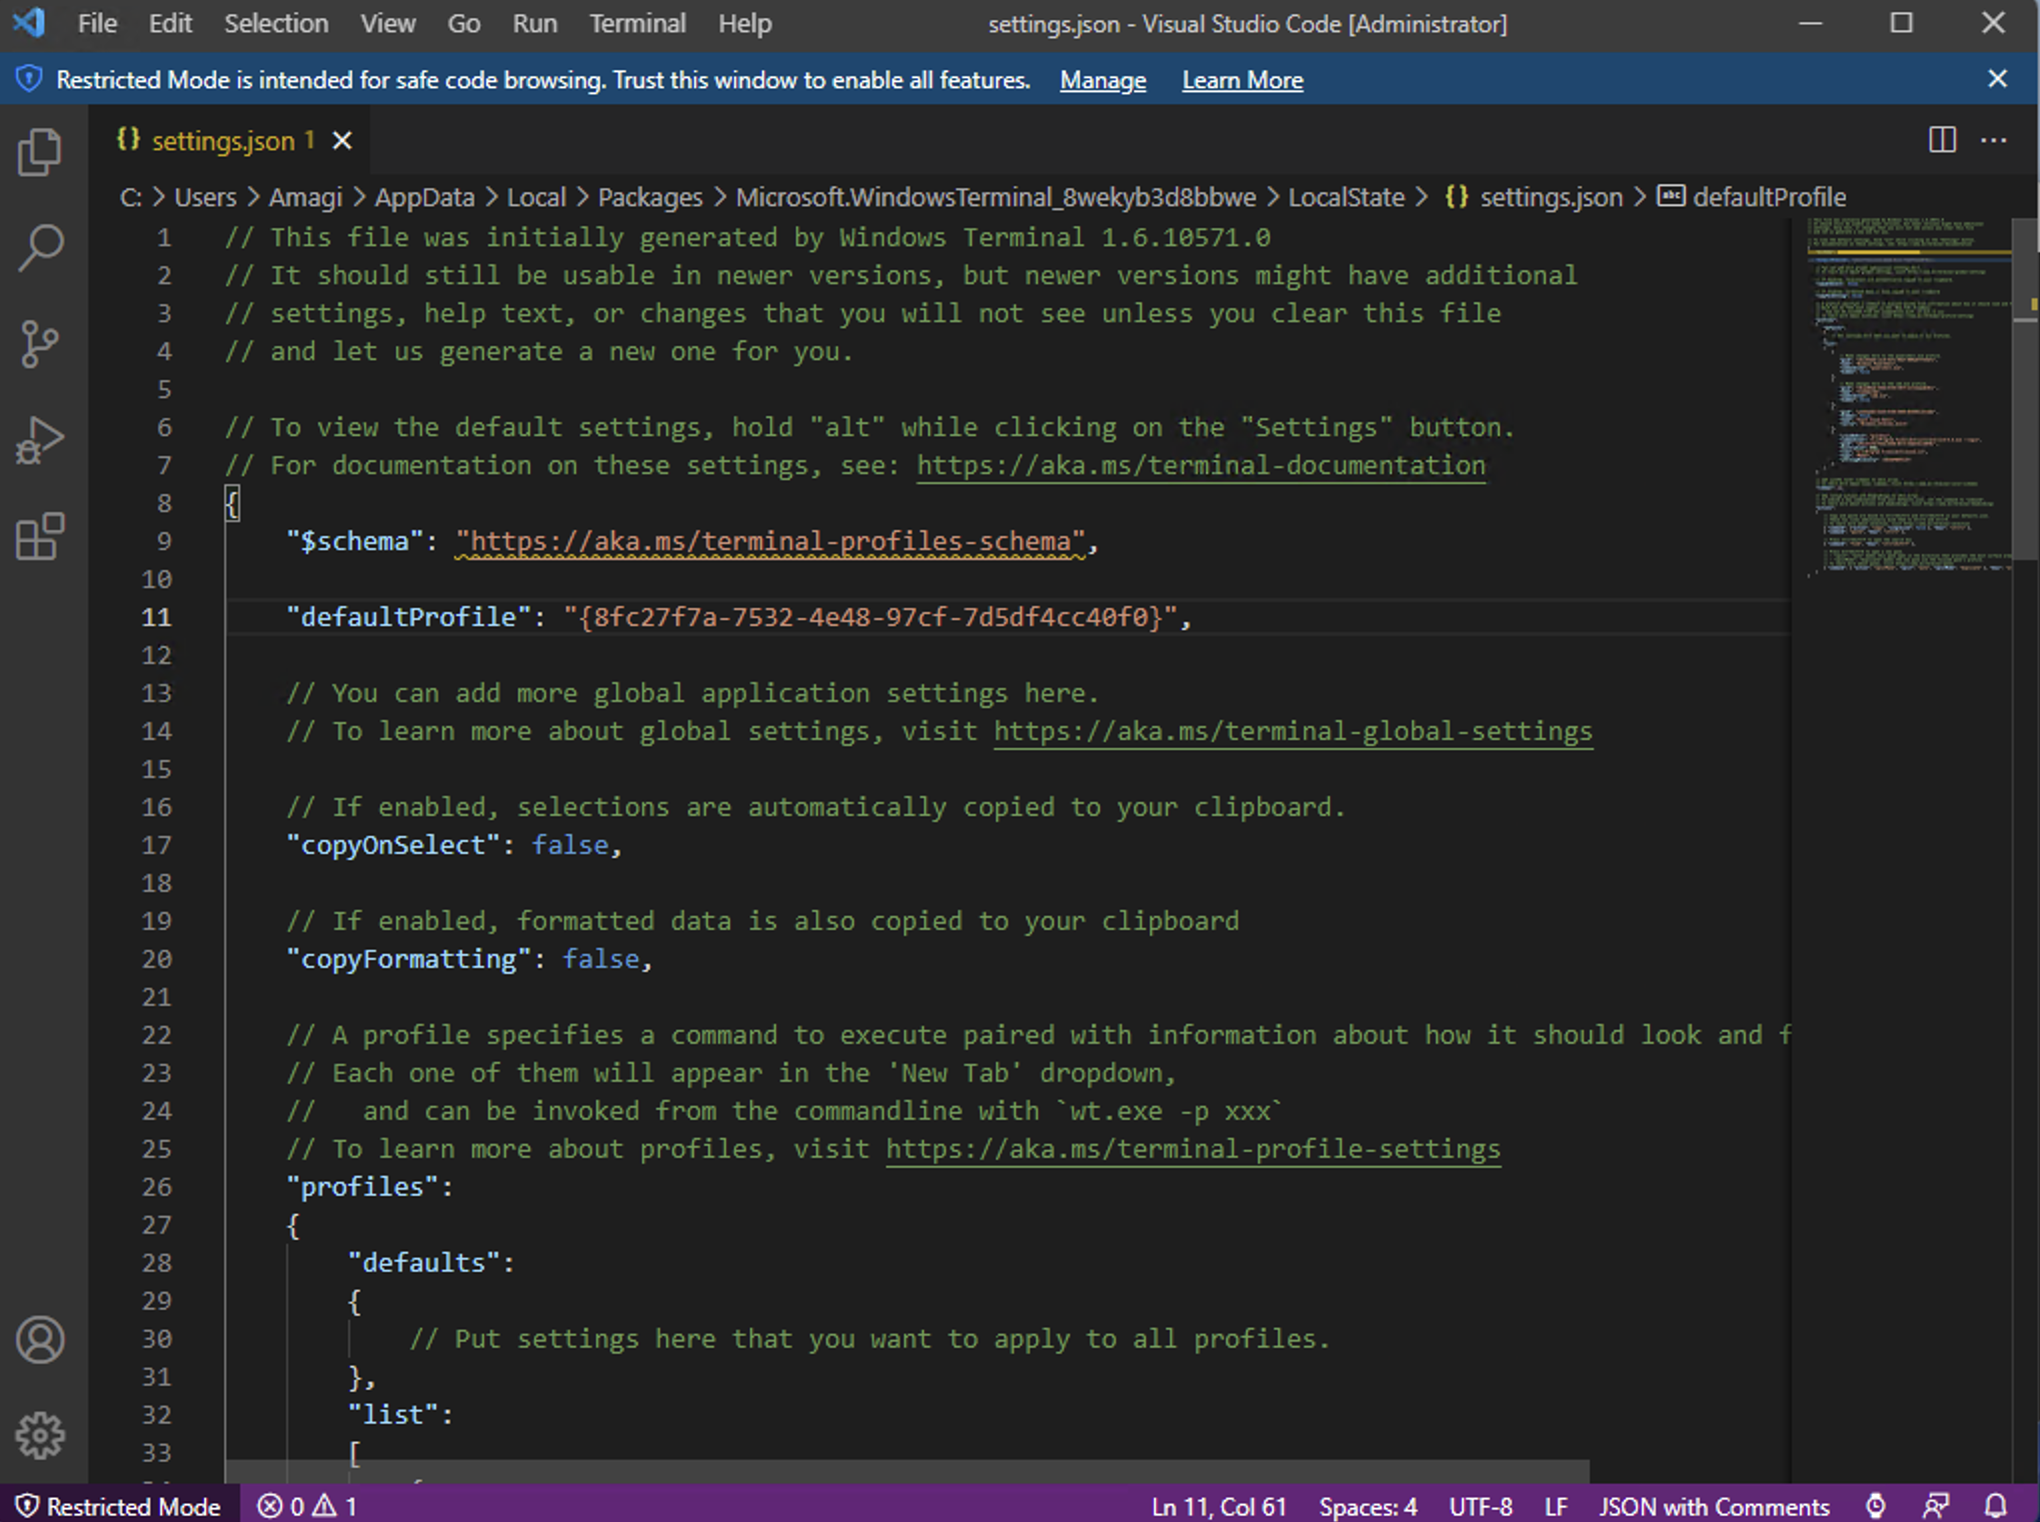Screen dimensions: 2040x1522
Task: Click Manage link in Restricted Mode banner
Action: (1102, 80)
